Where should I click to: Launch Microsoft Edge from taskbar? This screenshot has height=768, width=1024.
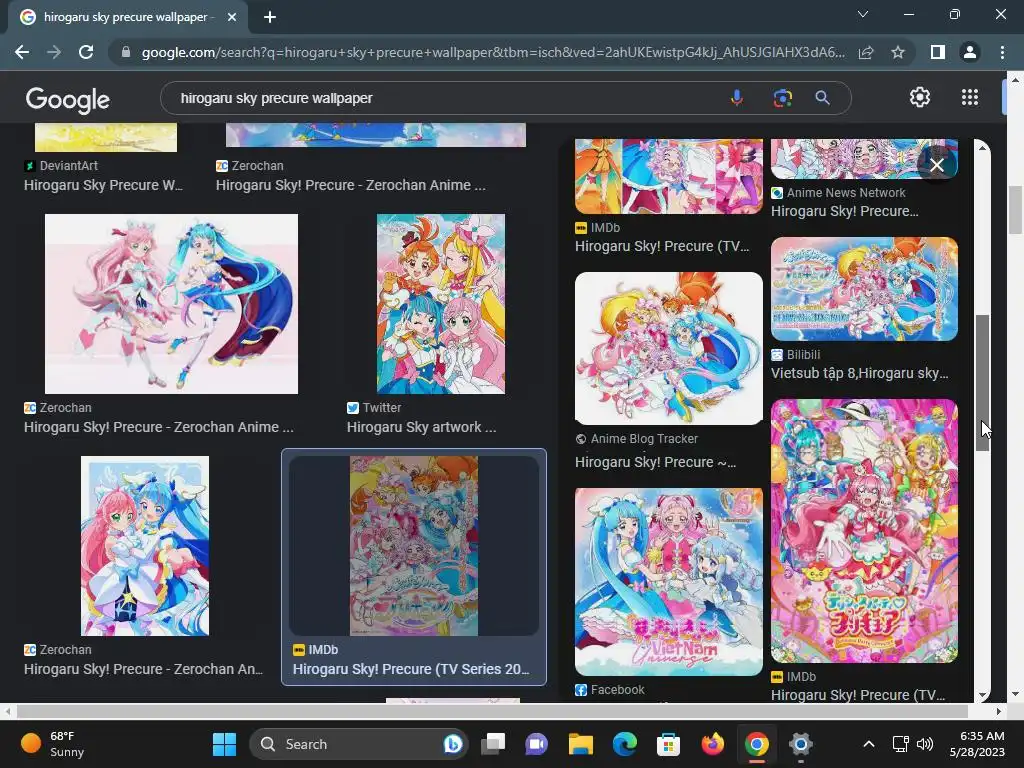(x=625, y=744)
